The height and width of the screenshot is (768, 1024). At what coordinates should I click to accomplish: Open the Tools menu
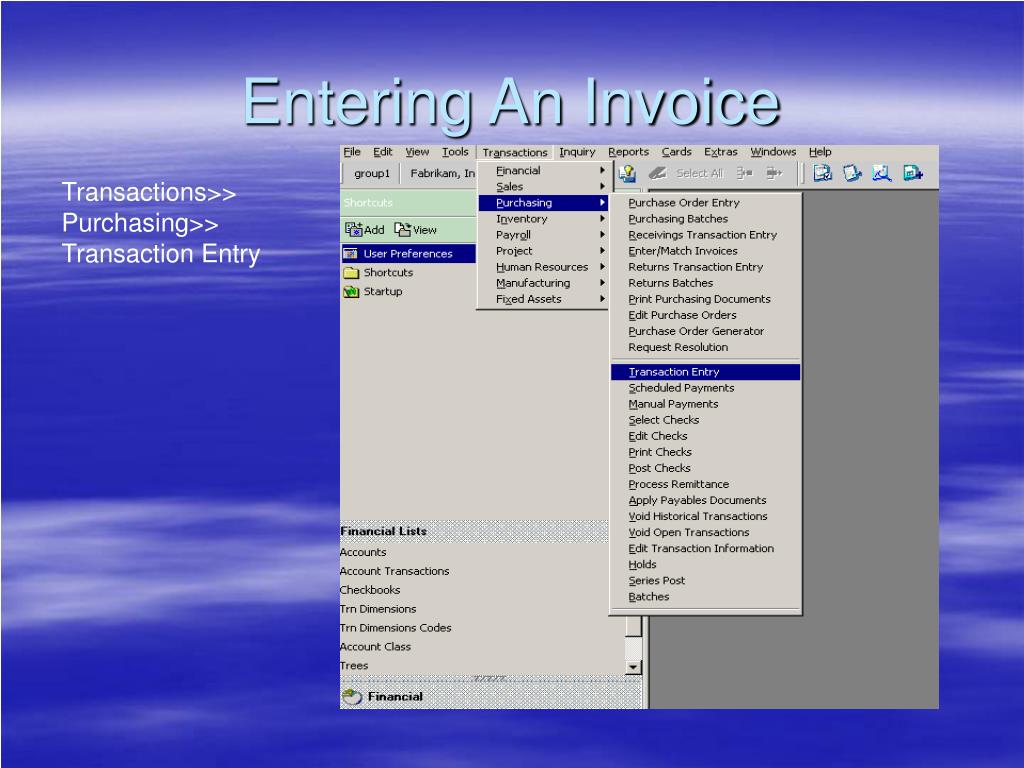pyautogui.click(x=455, y=152)
